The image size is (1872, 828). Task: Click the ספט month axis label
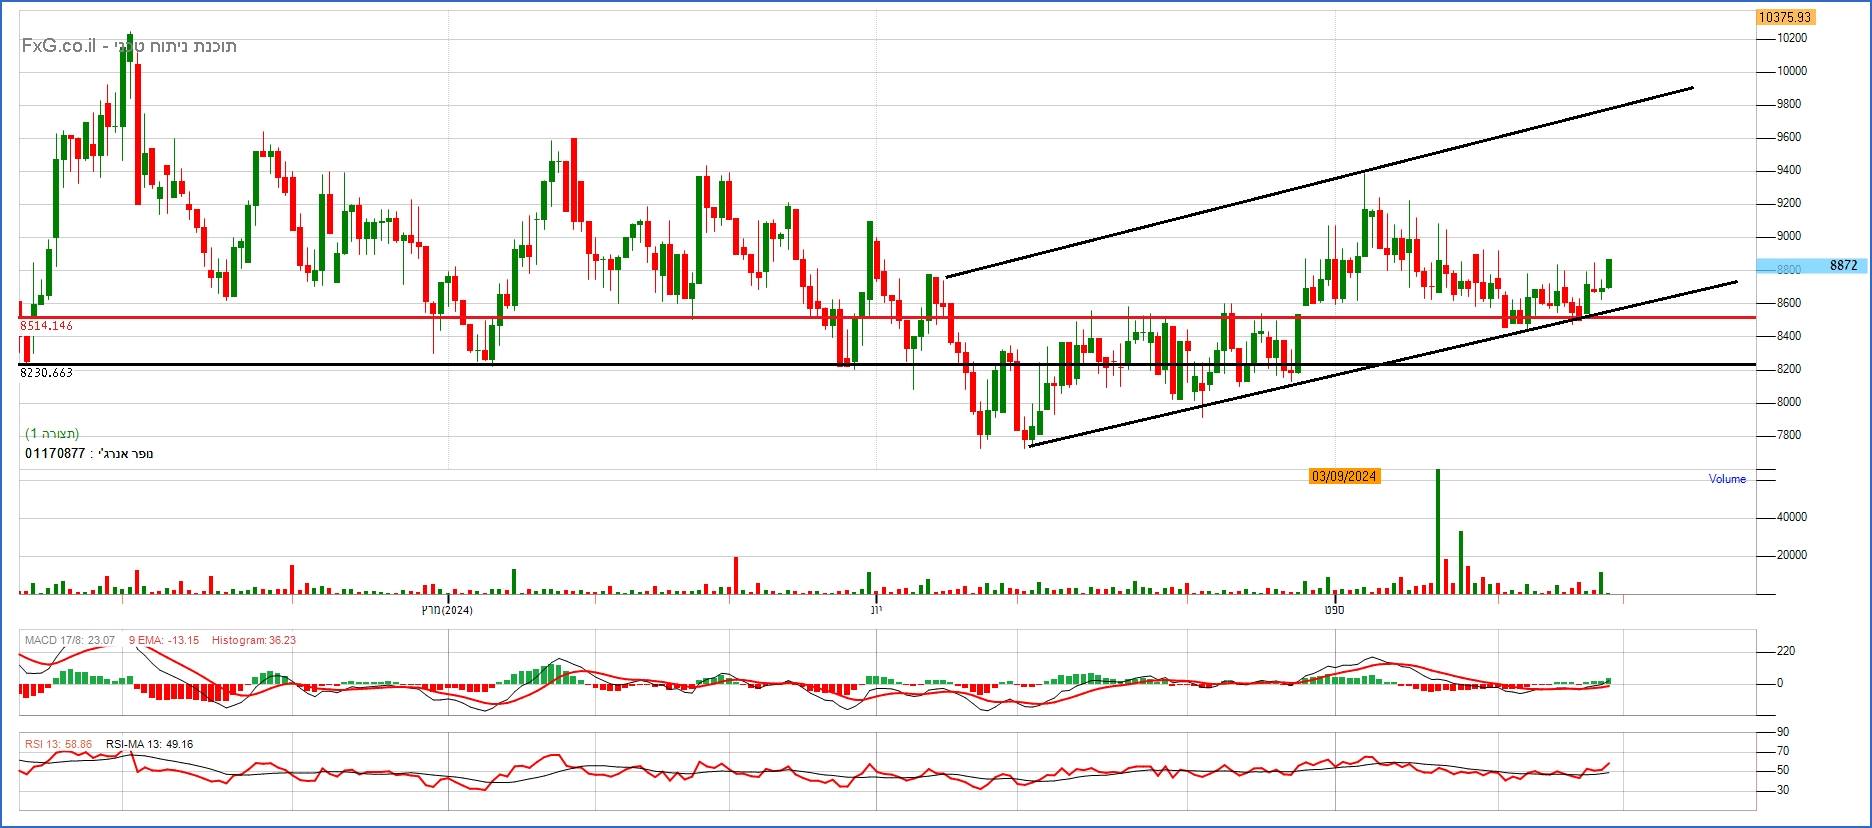click(x=1334, y=610)
